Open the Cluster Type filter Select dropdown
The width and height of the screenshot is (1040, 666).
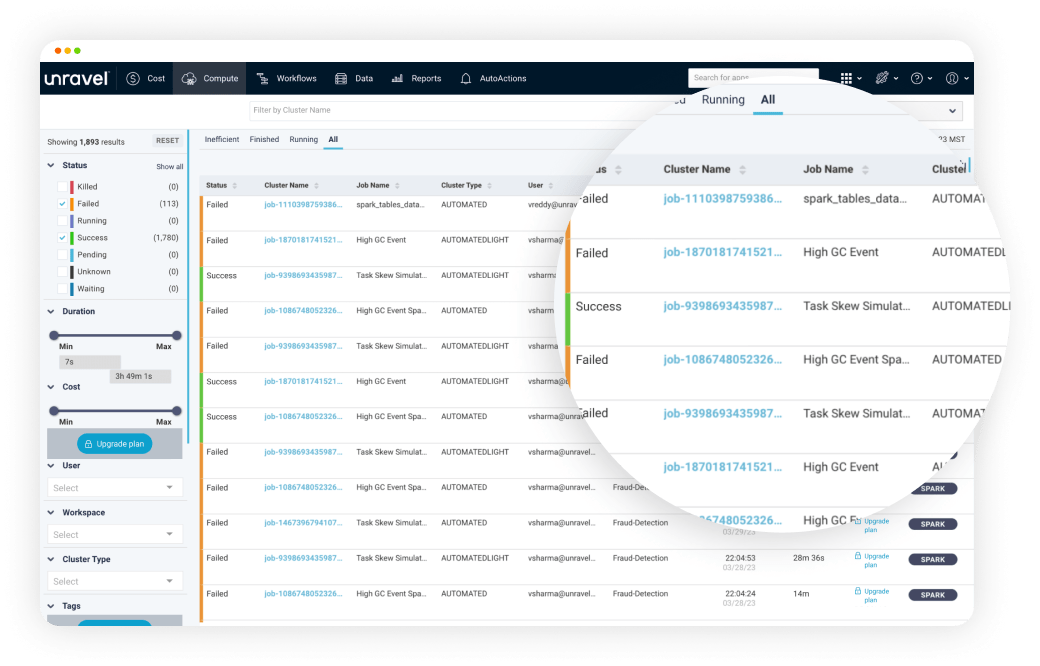click(114, 581)
